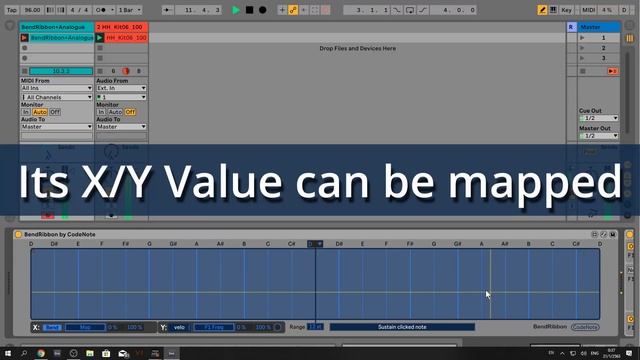
Task: Click the tempo nudge down icon
Action: click(50, 10)
